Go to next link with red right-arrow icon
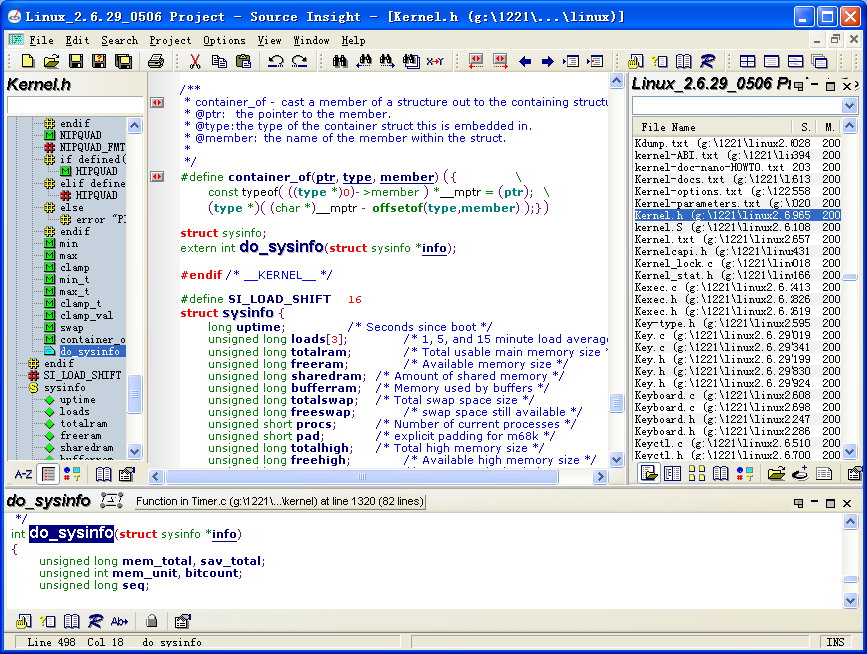The height and width of the screenshot is (654, 867). coord(500,61)
